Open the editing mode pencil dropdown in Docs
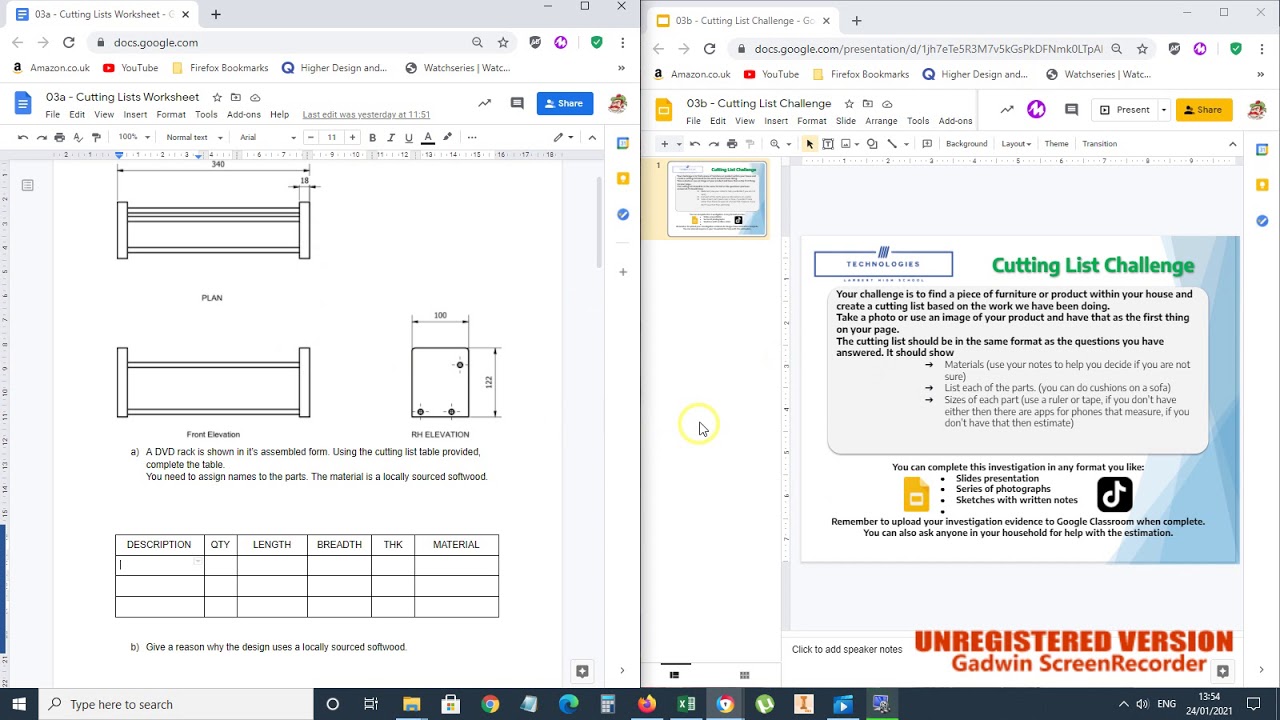1280x720 pixels. 563,137
